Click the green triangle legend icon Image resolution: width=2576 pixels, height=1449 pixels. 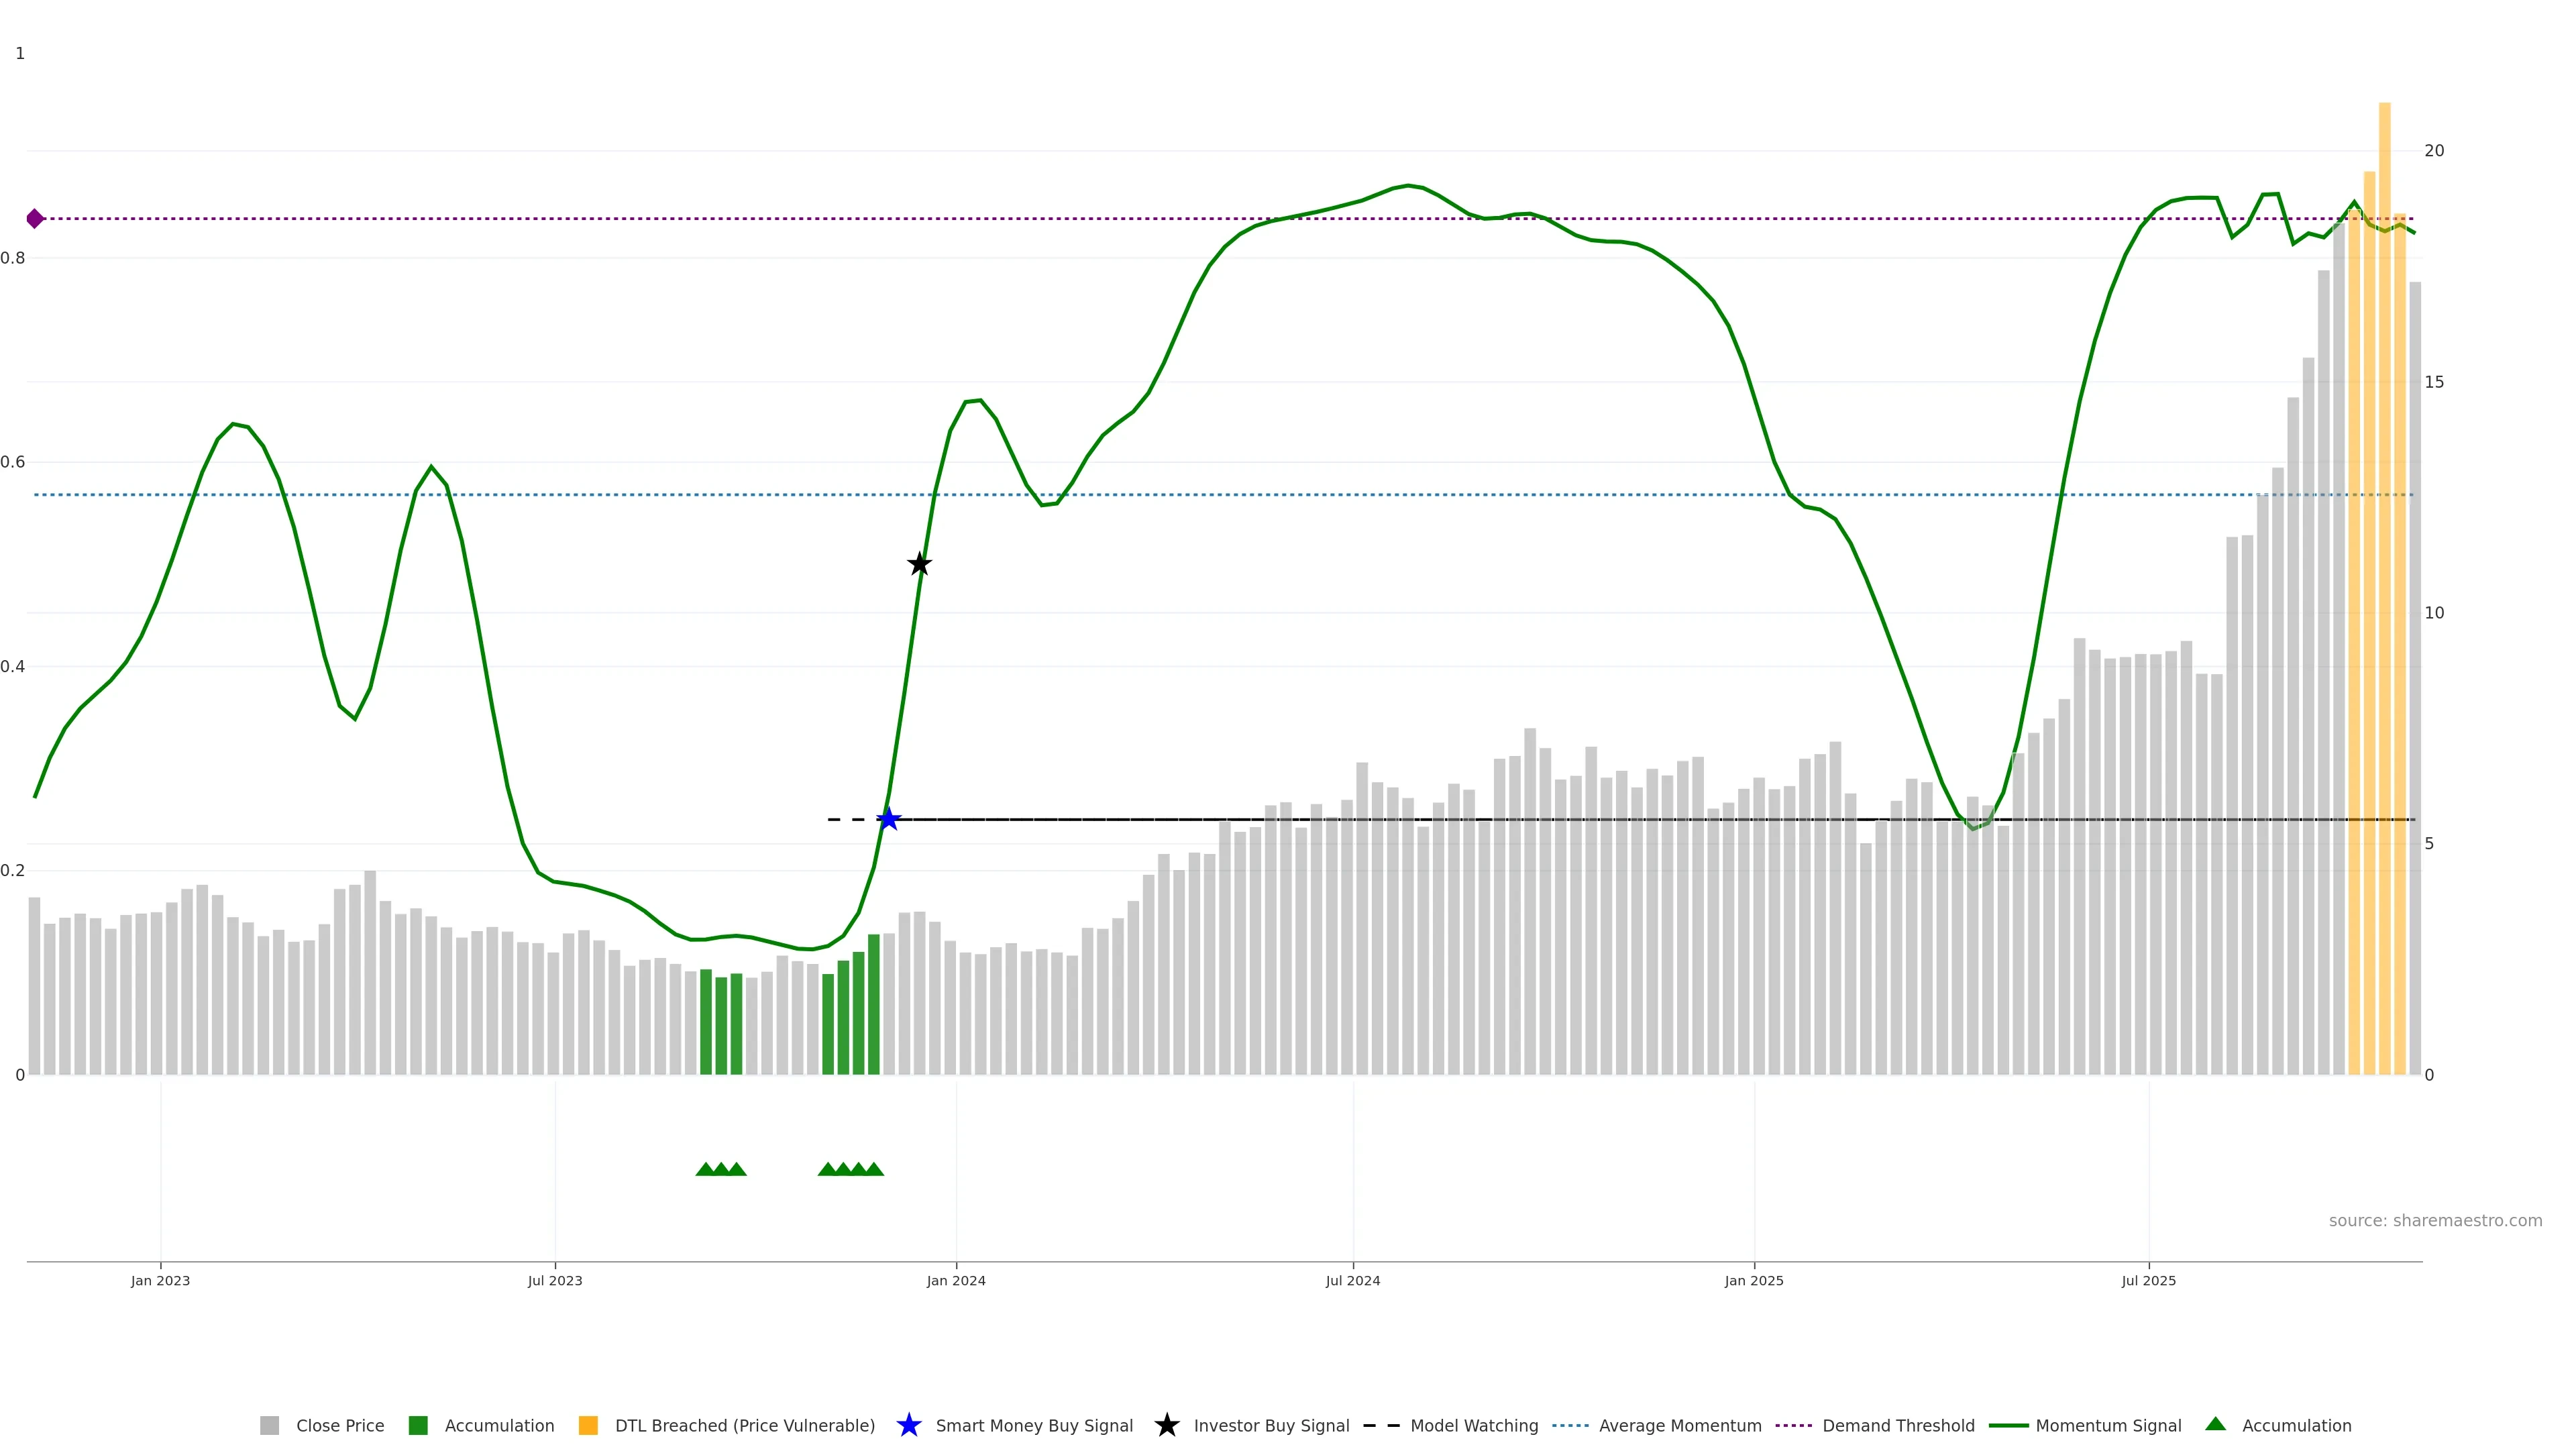2215,1424
